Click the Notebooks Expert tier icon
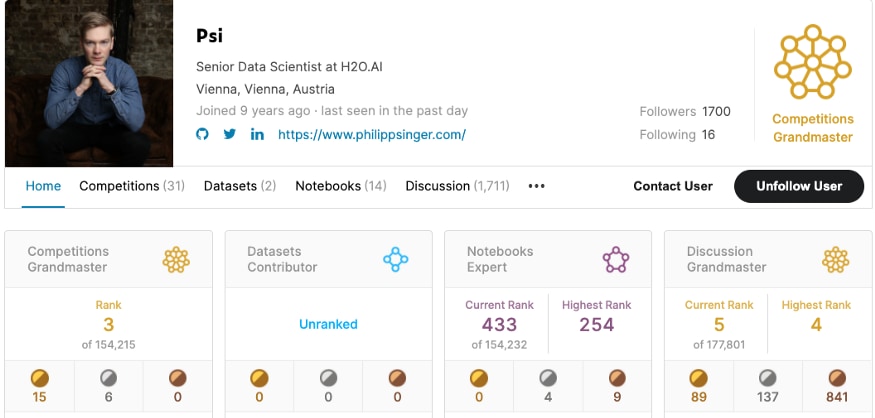The image size is (875, 418). pos(616,260)
